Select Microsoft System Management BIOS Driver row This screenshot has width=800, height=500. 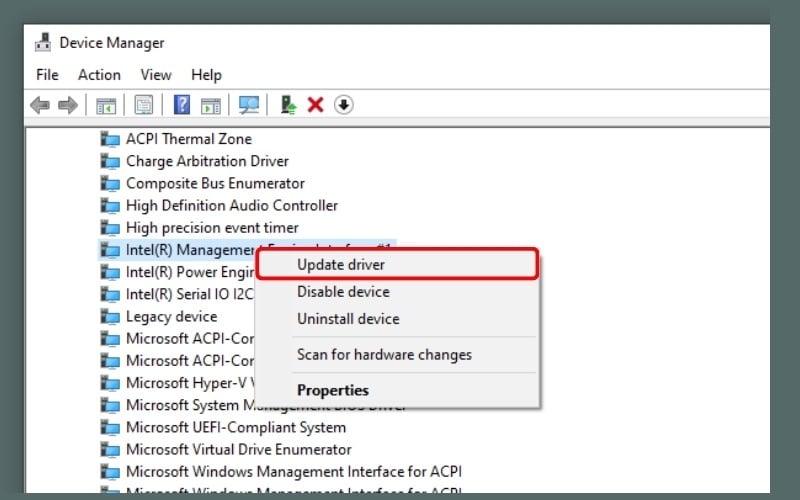point(190,405)
